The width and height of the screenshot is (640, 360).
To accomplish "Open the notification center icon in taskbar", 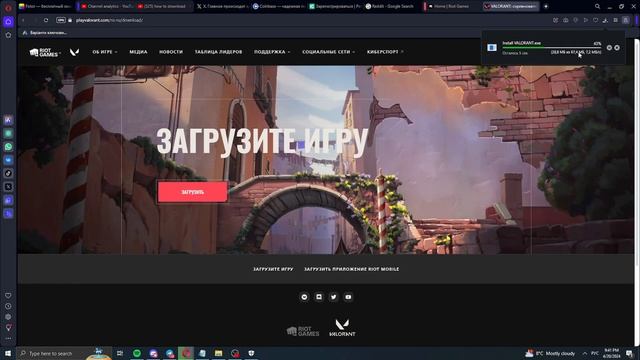I will [x=629, y=353].
